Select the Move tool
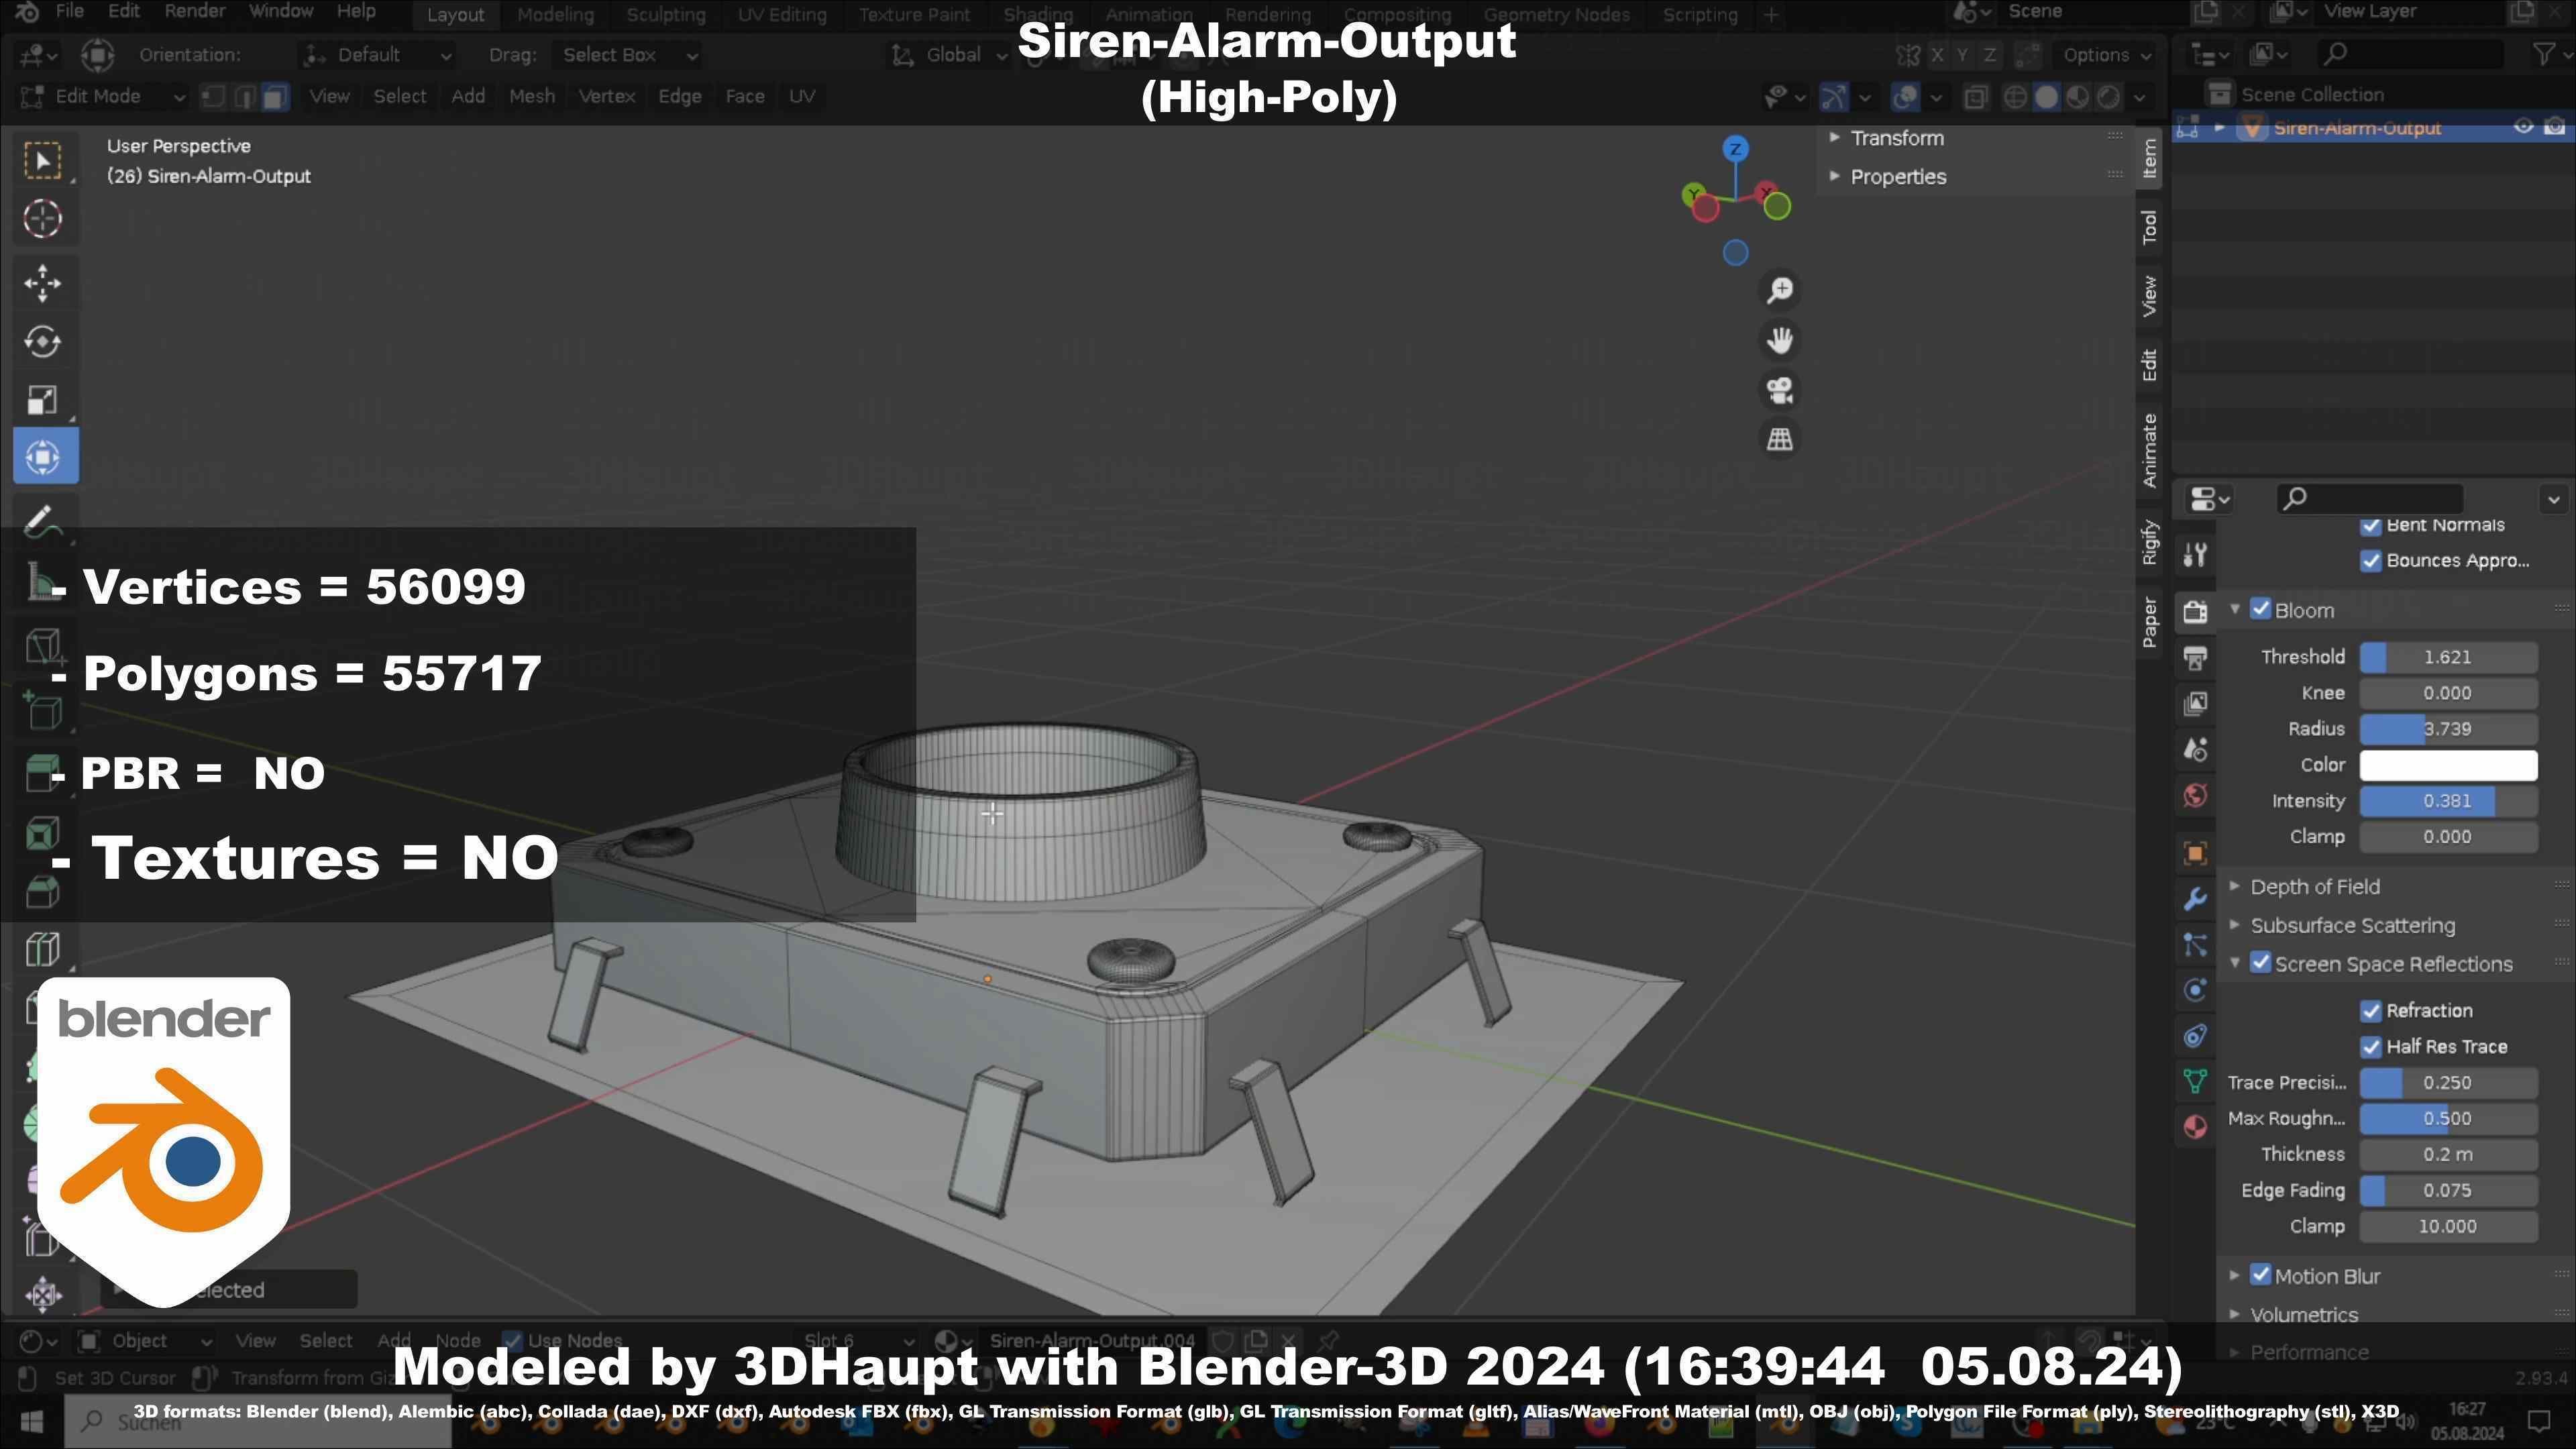 click(x=43, y=284)
